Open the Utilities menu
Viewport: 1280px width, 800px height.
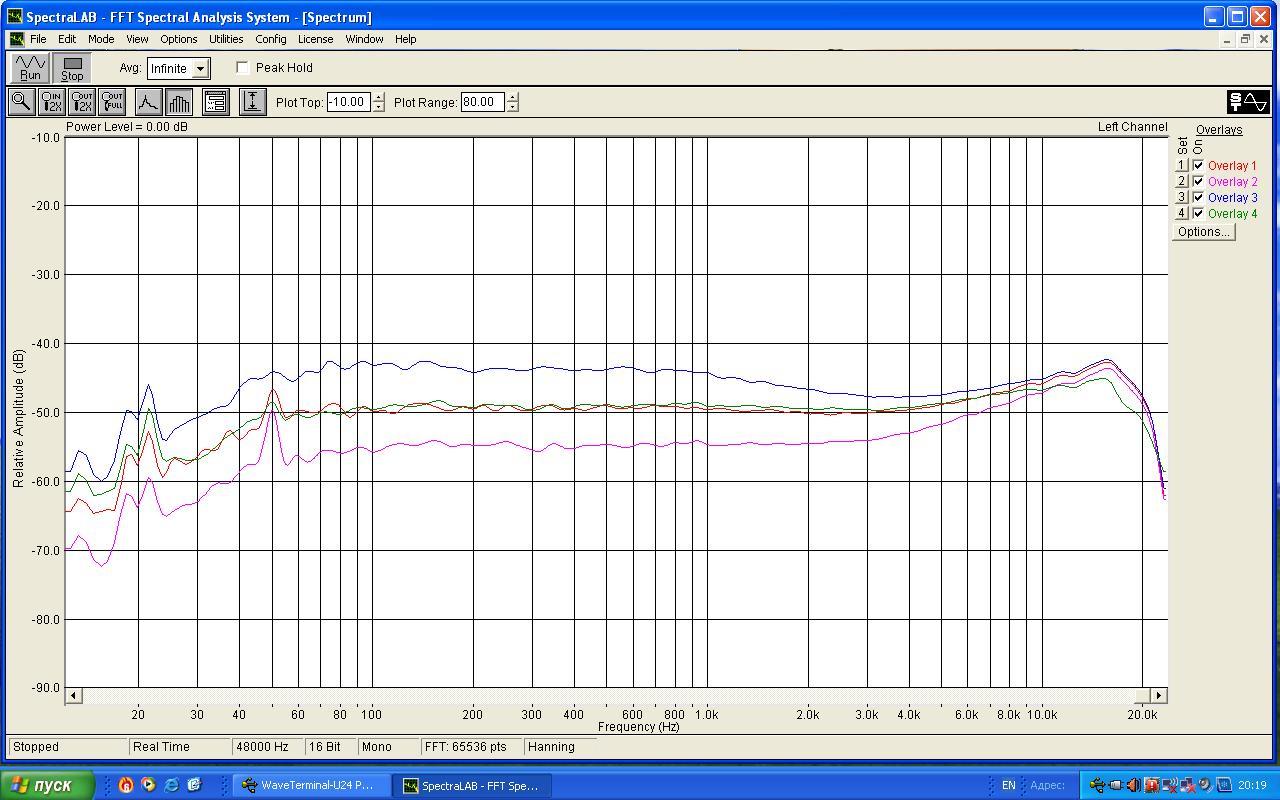[x=225, y=39]
